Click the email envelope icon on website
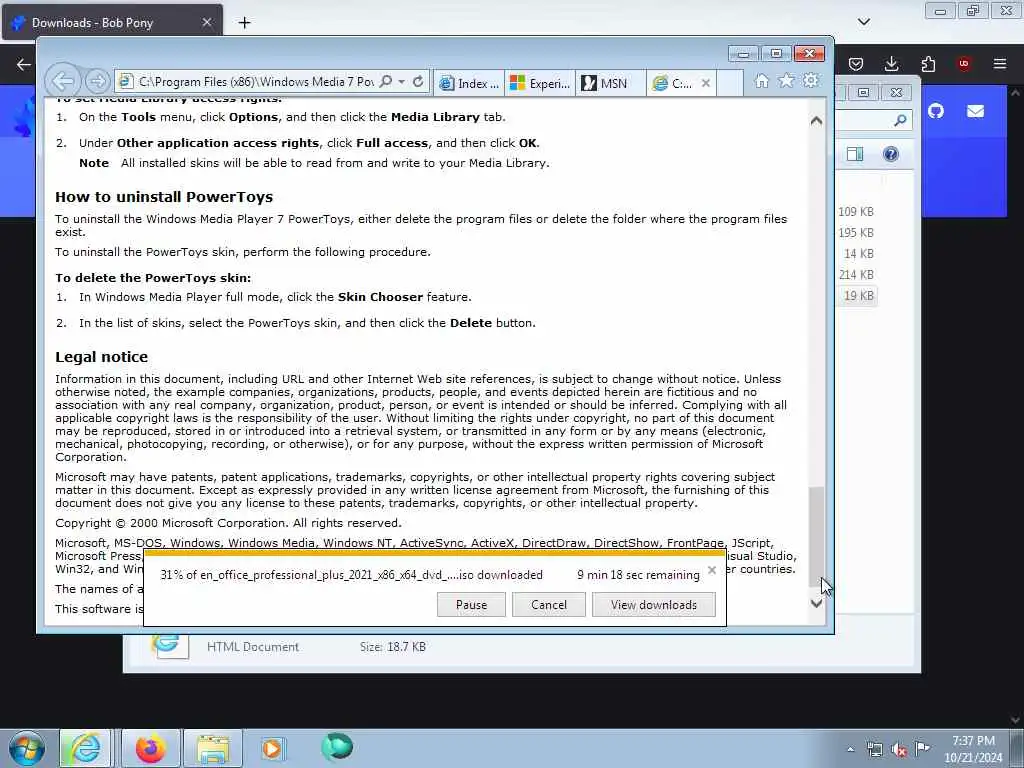 click(975, 111)
